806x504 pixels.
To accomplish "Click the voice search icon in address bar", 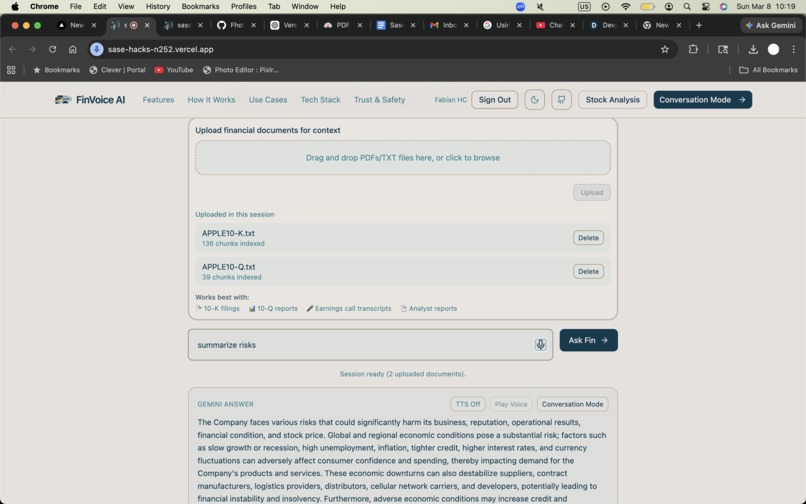I will point(97,49).
